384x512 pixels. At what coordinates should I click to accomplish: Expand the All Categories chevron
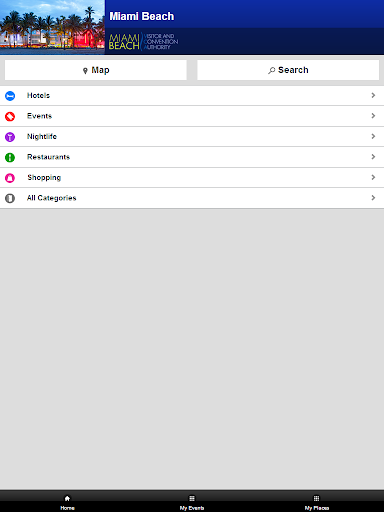(x=373, y=198)
